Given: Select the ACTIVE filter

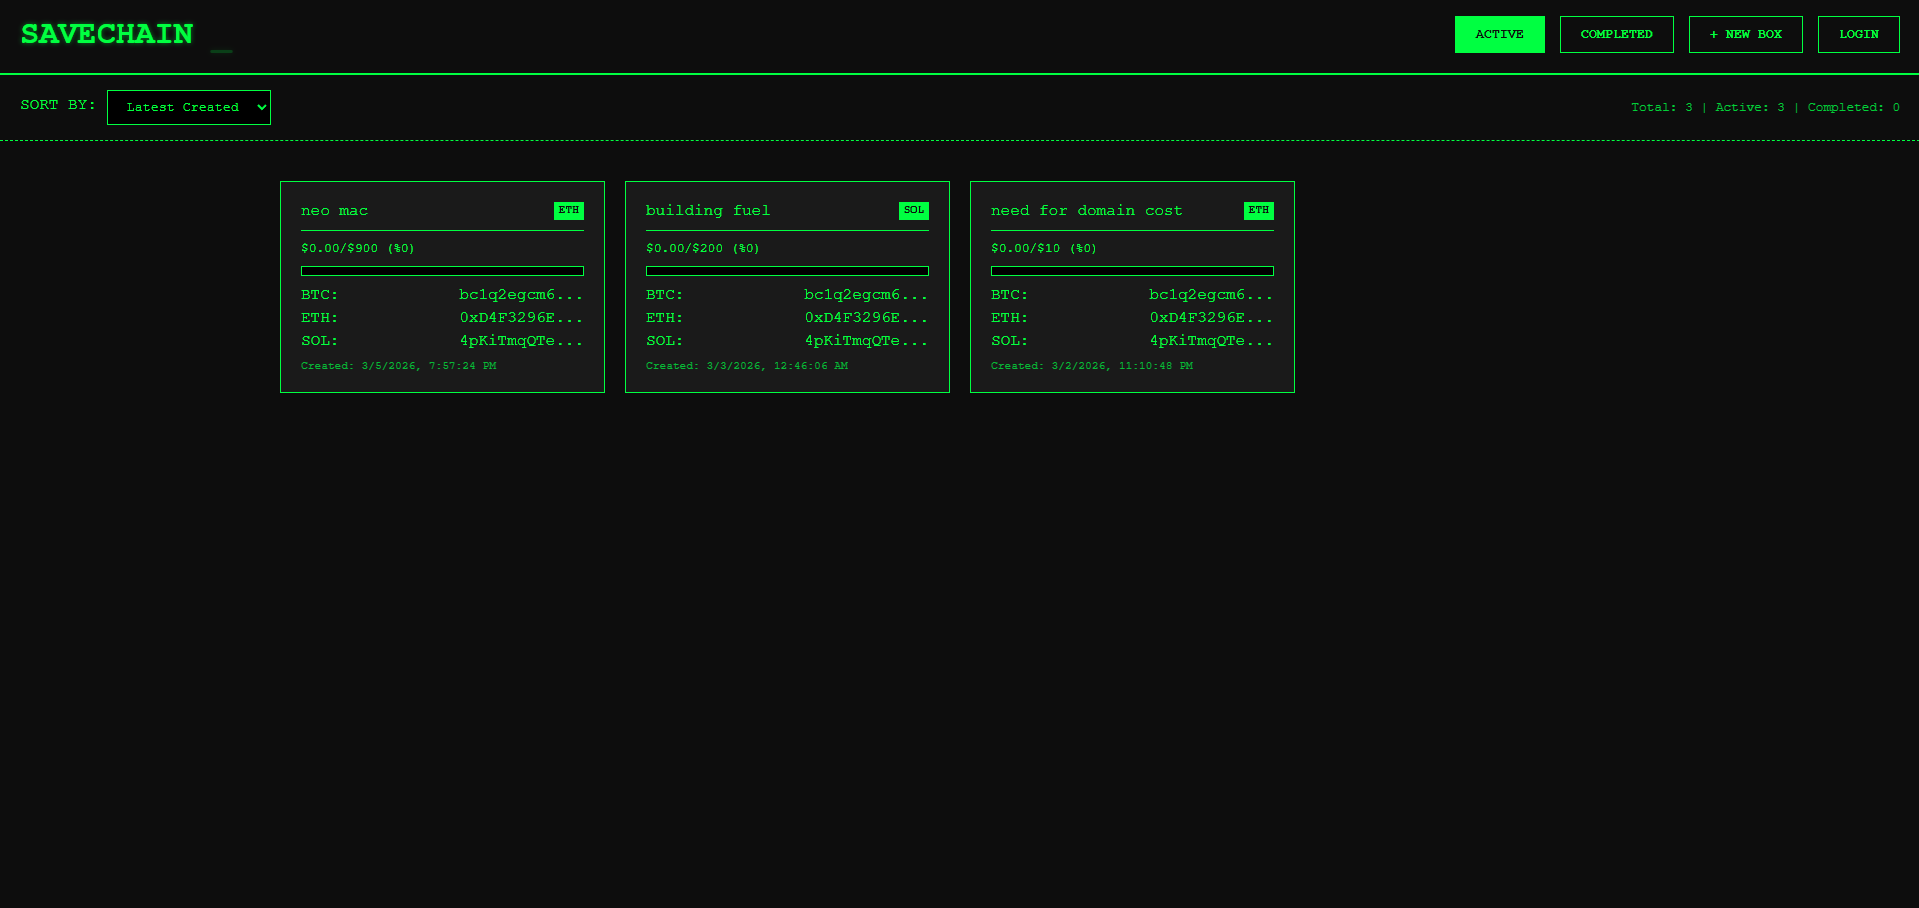Looking at the screenshot, I should pos(1499,33).
